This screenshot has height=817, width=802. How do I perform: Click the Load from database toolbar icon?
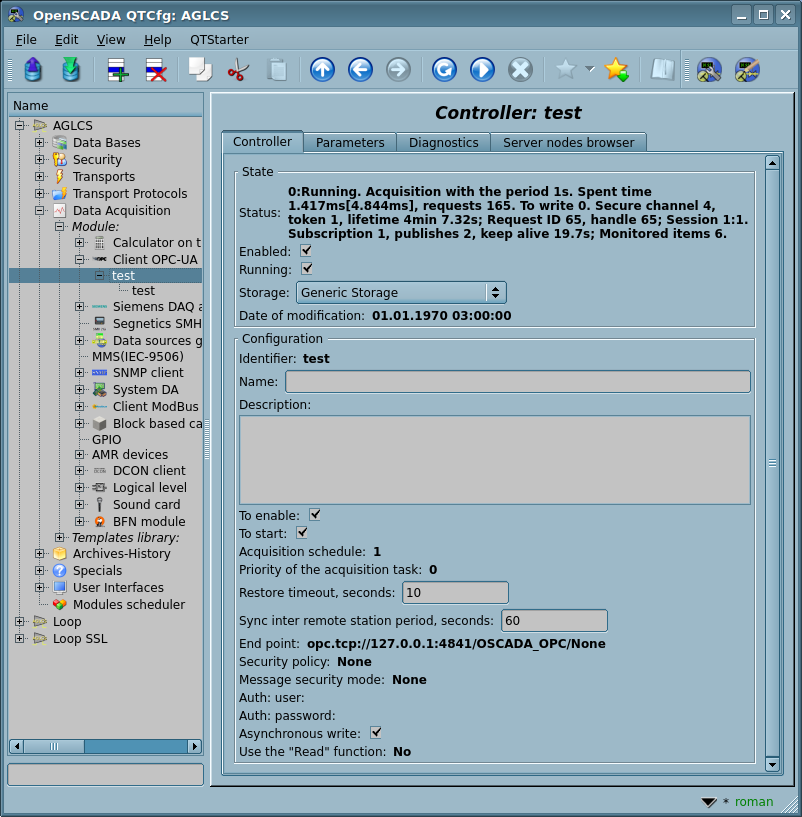click(33, 70)
